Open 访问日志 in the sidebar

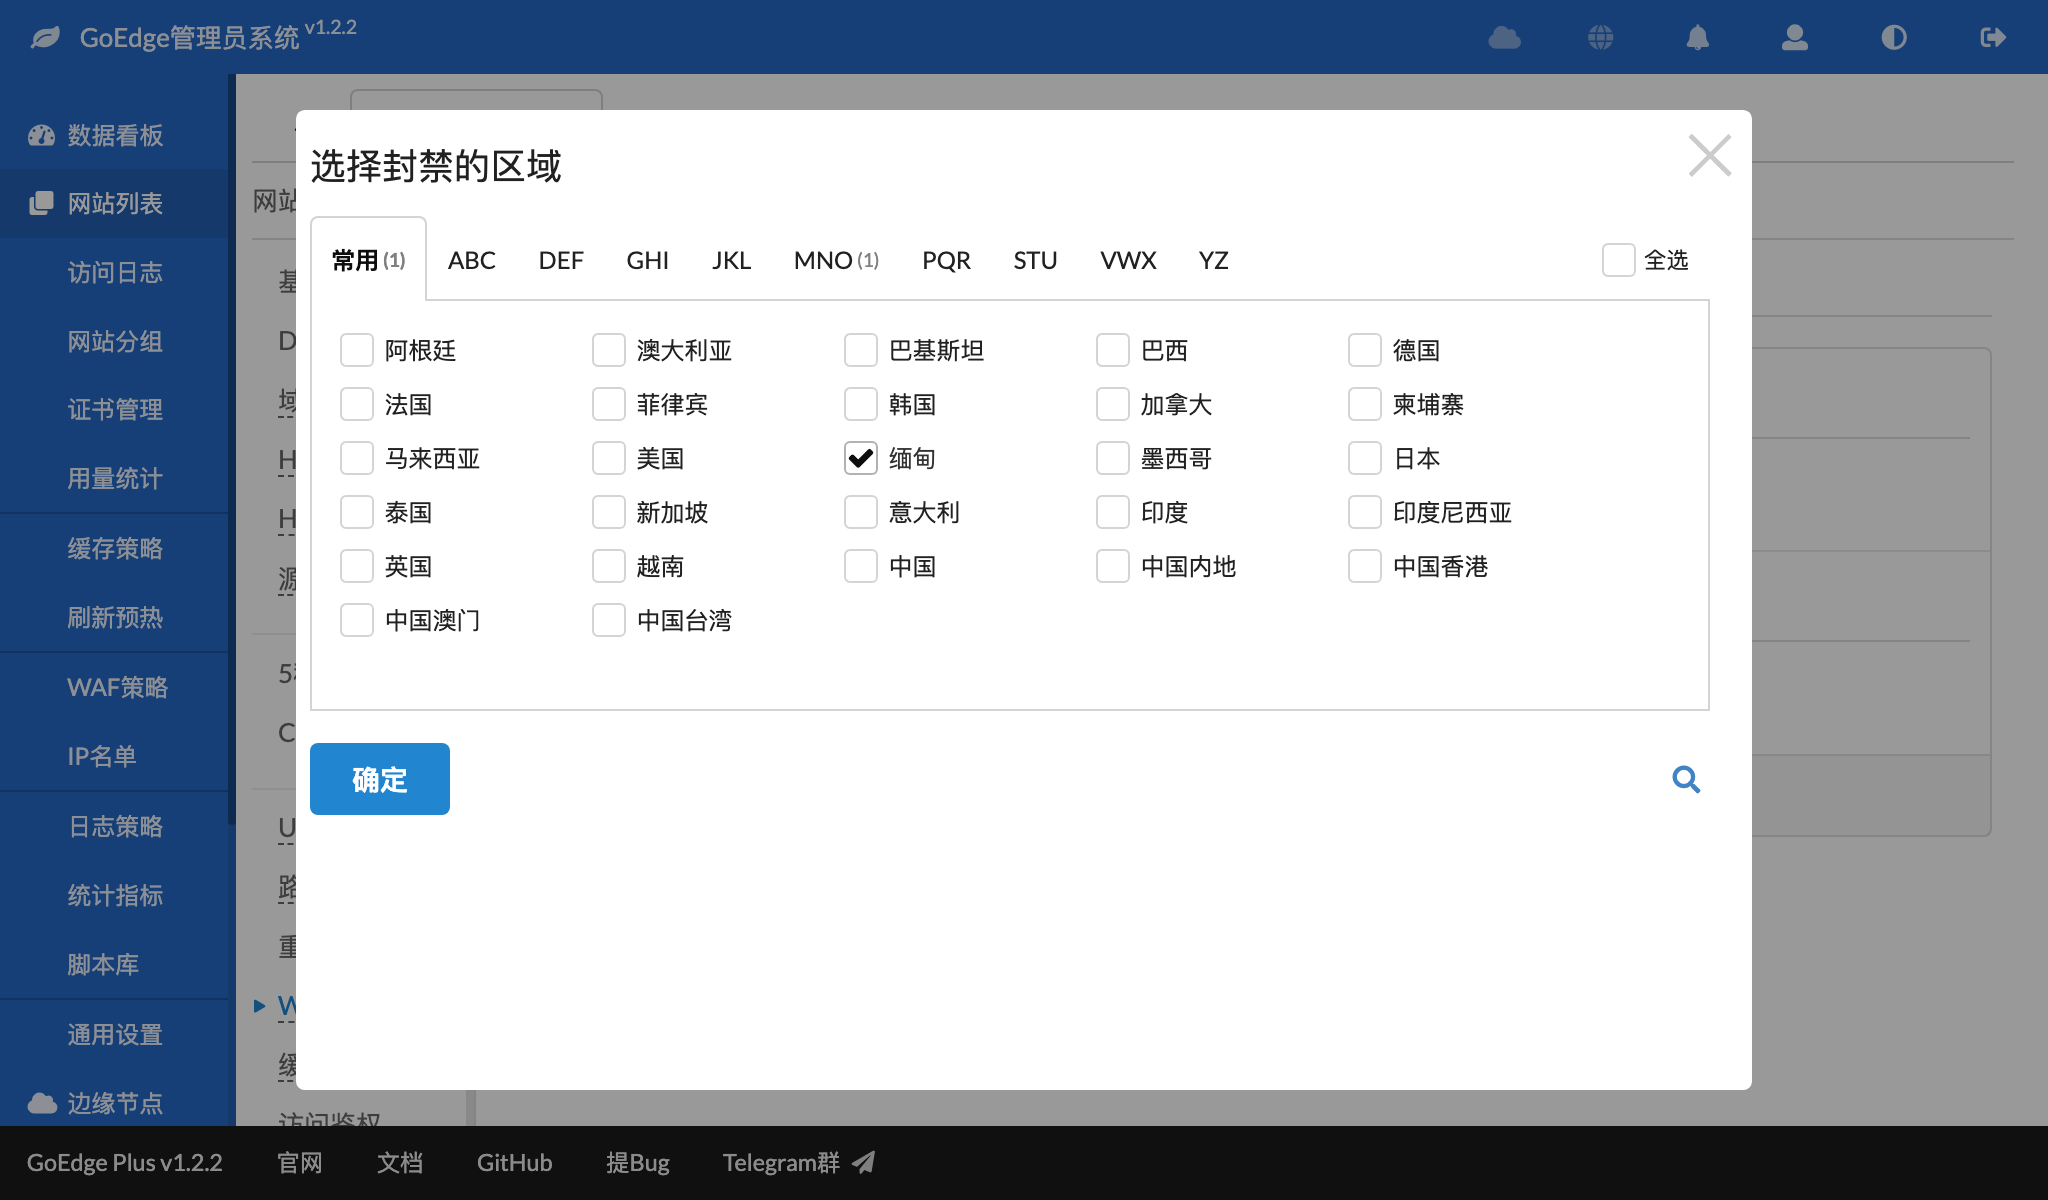click(x=115, y=273)
